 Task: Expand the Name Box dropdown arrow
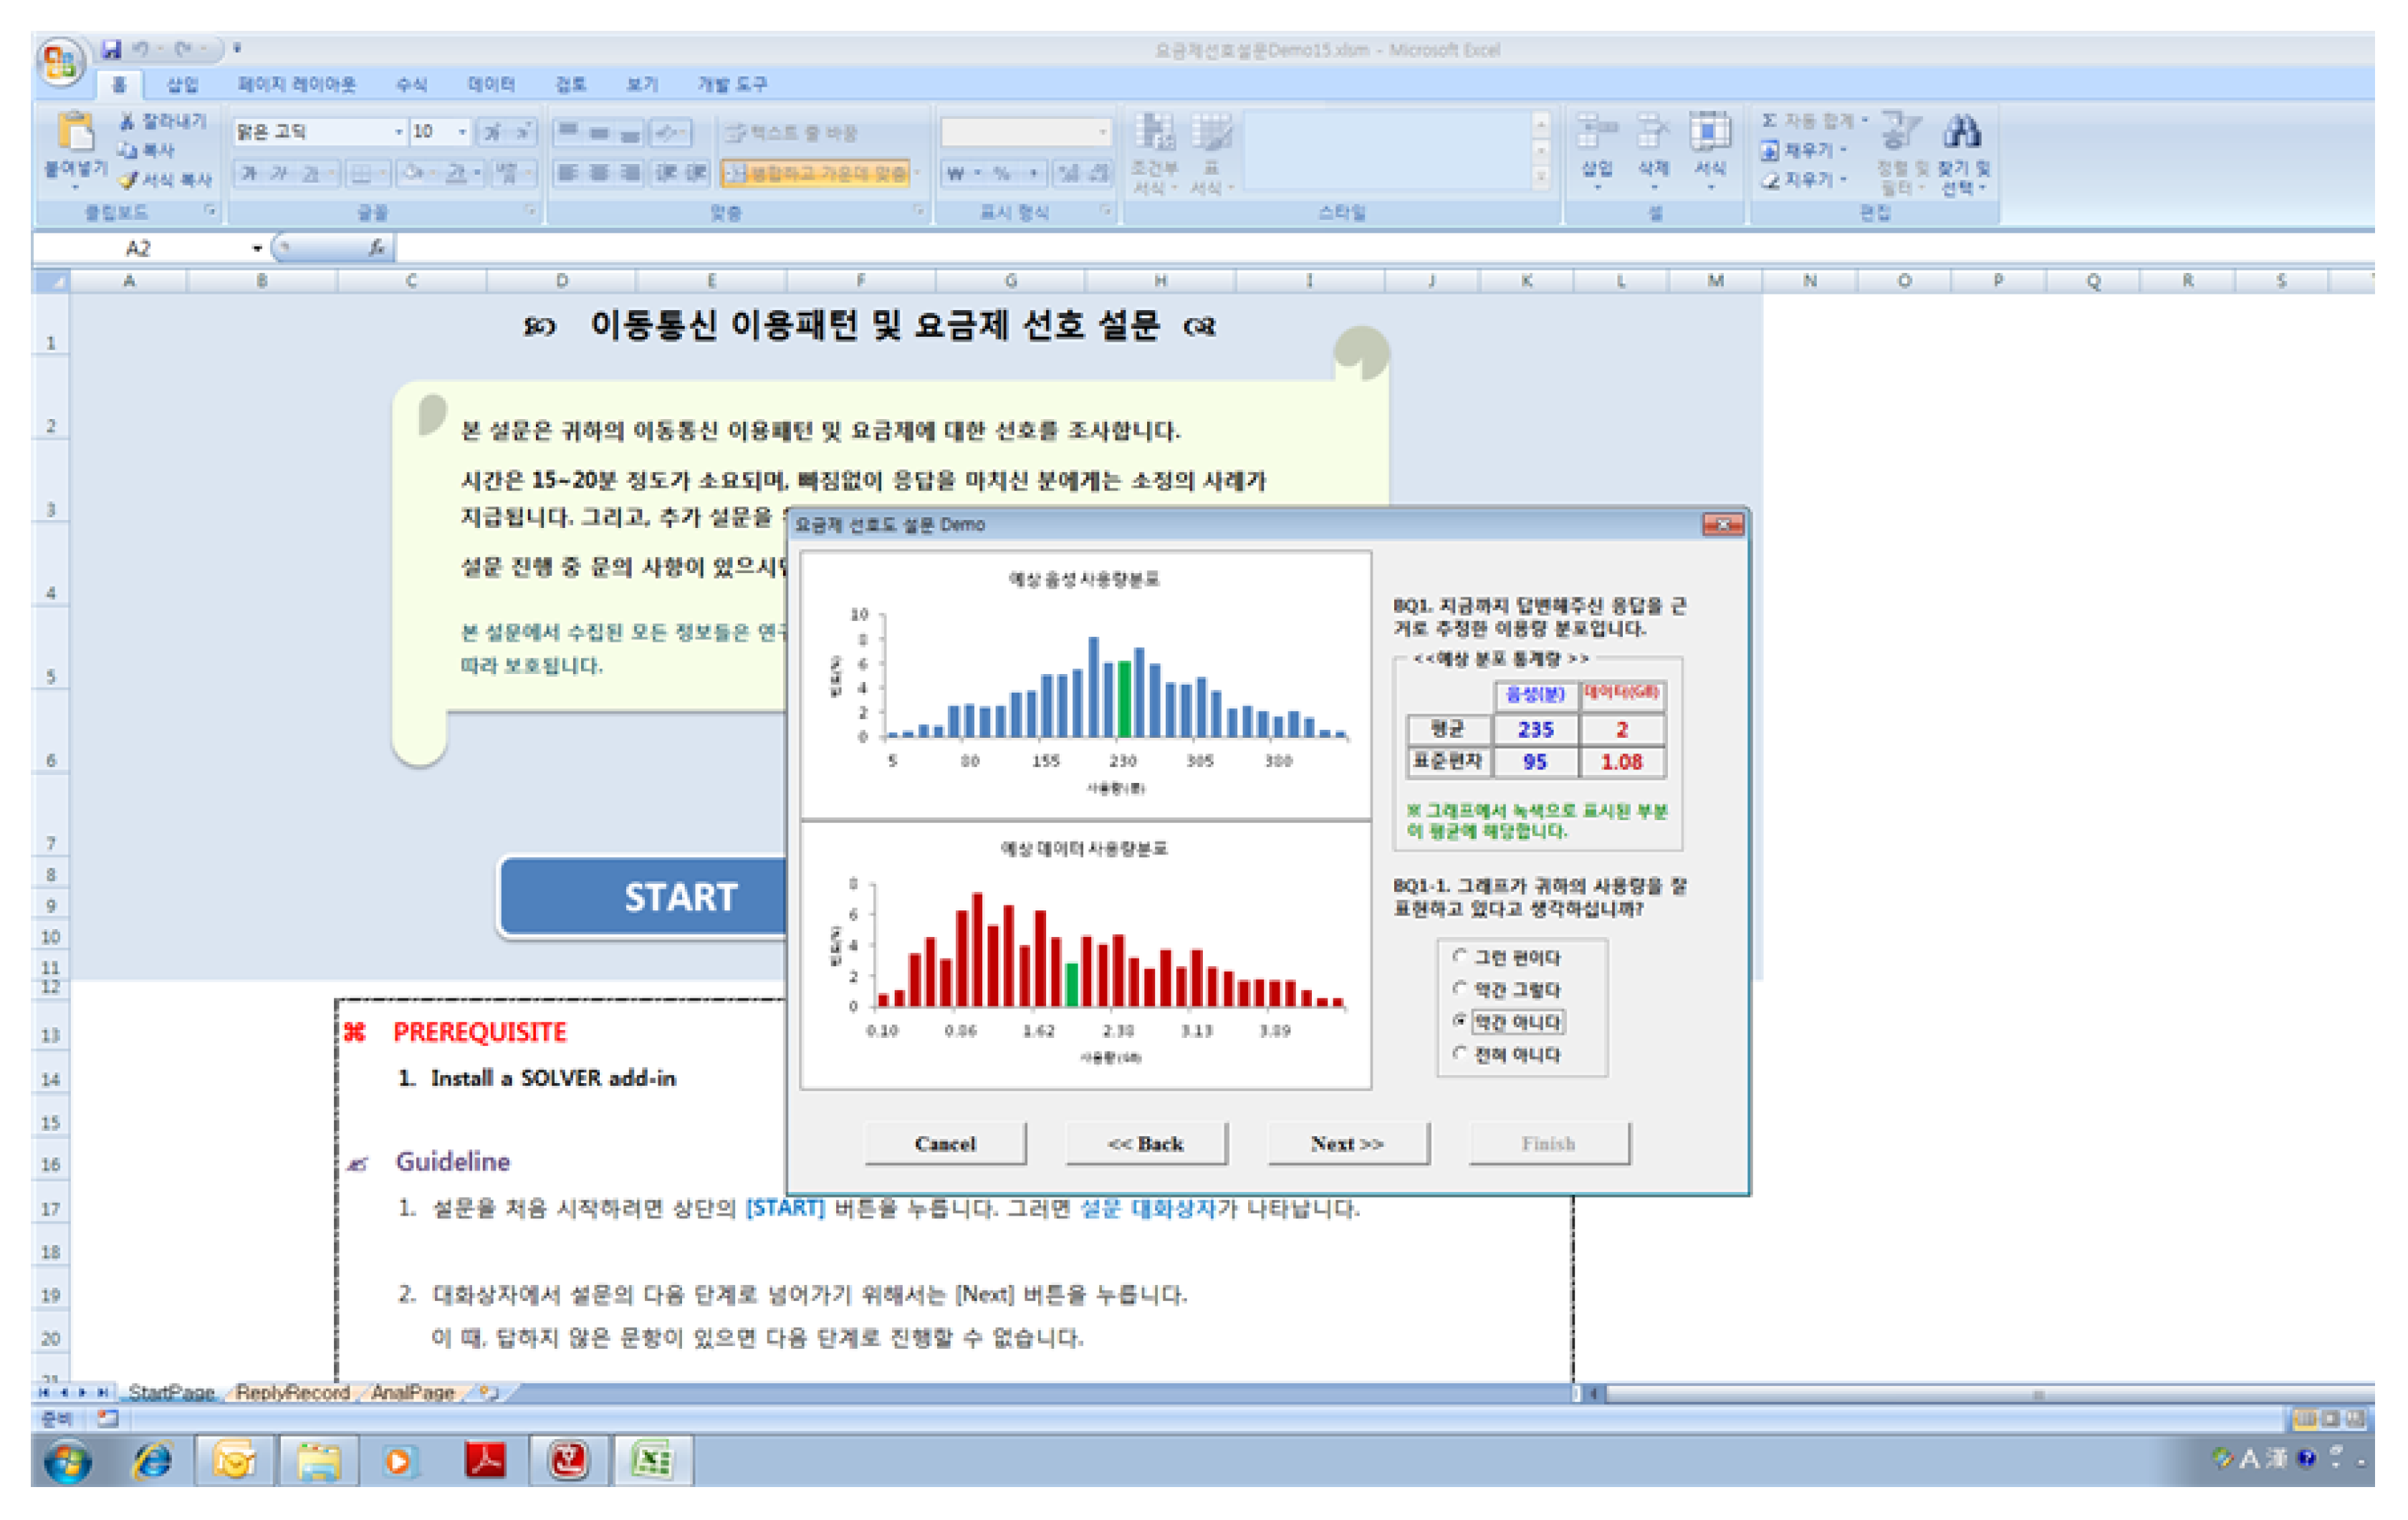(257, 248)
